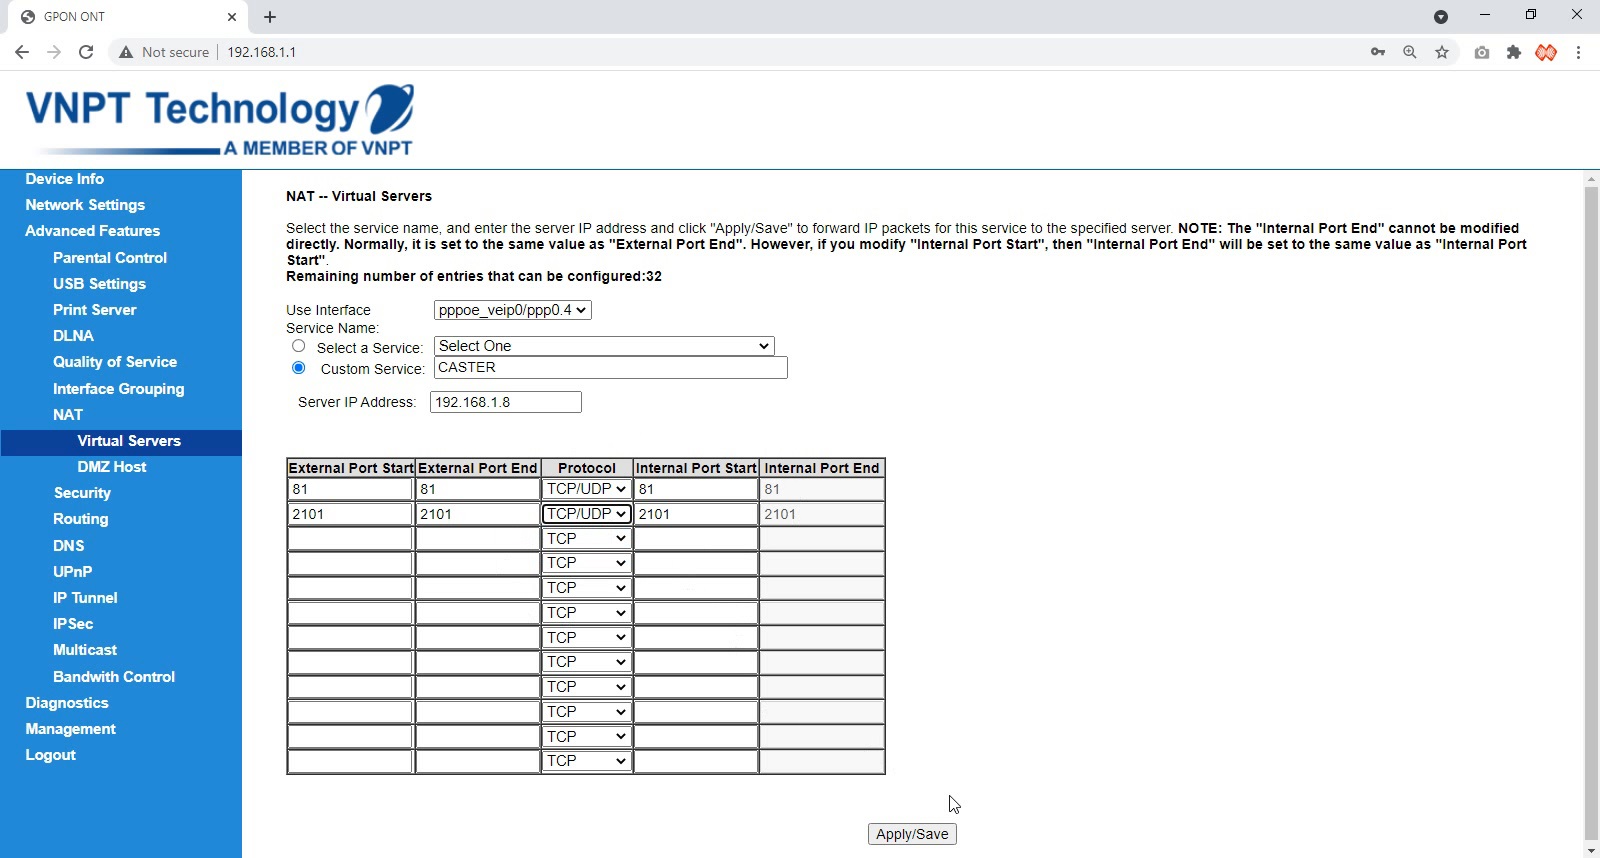Choose the Select a Service radio button
This screenshot has width=1600, height=858.
[x=299, y=346]
